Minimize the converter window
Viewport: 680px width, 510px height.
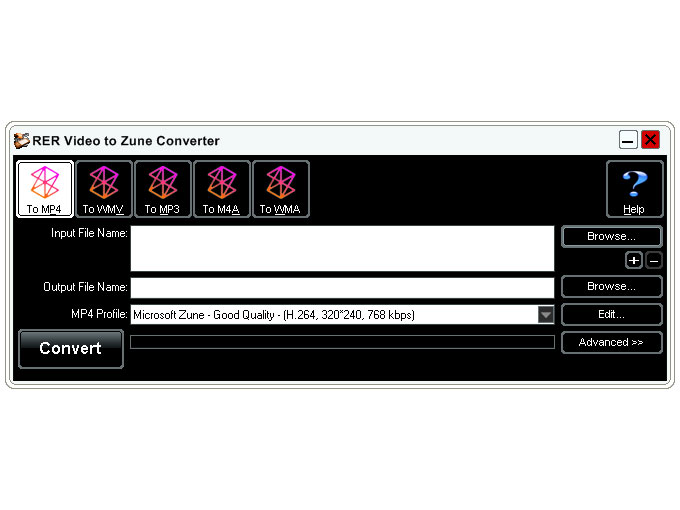[628, 140]
